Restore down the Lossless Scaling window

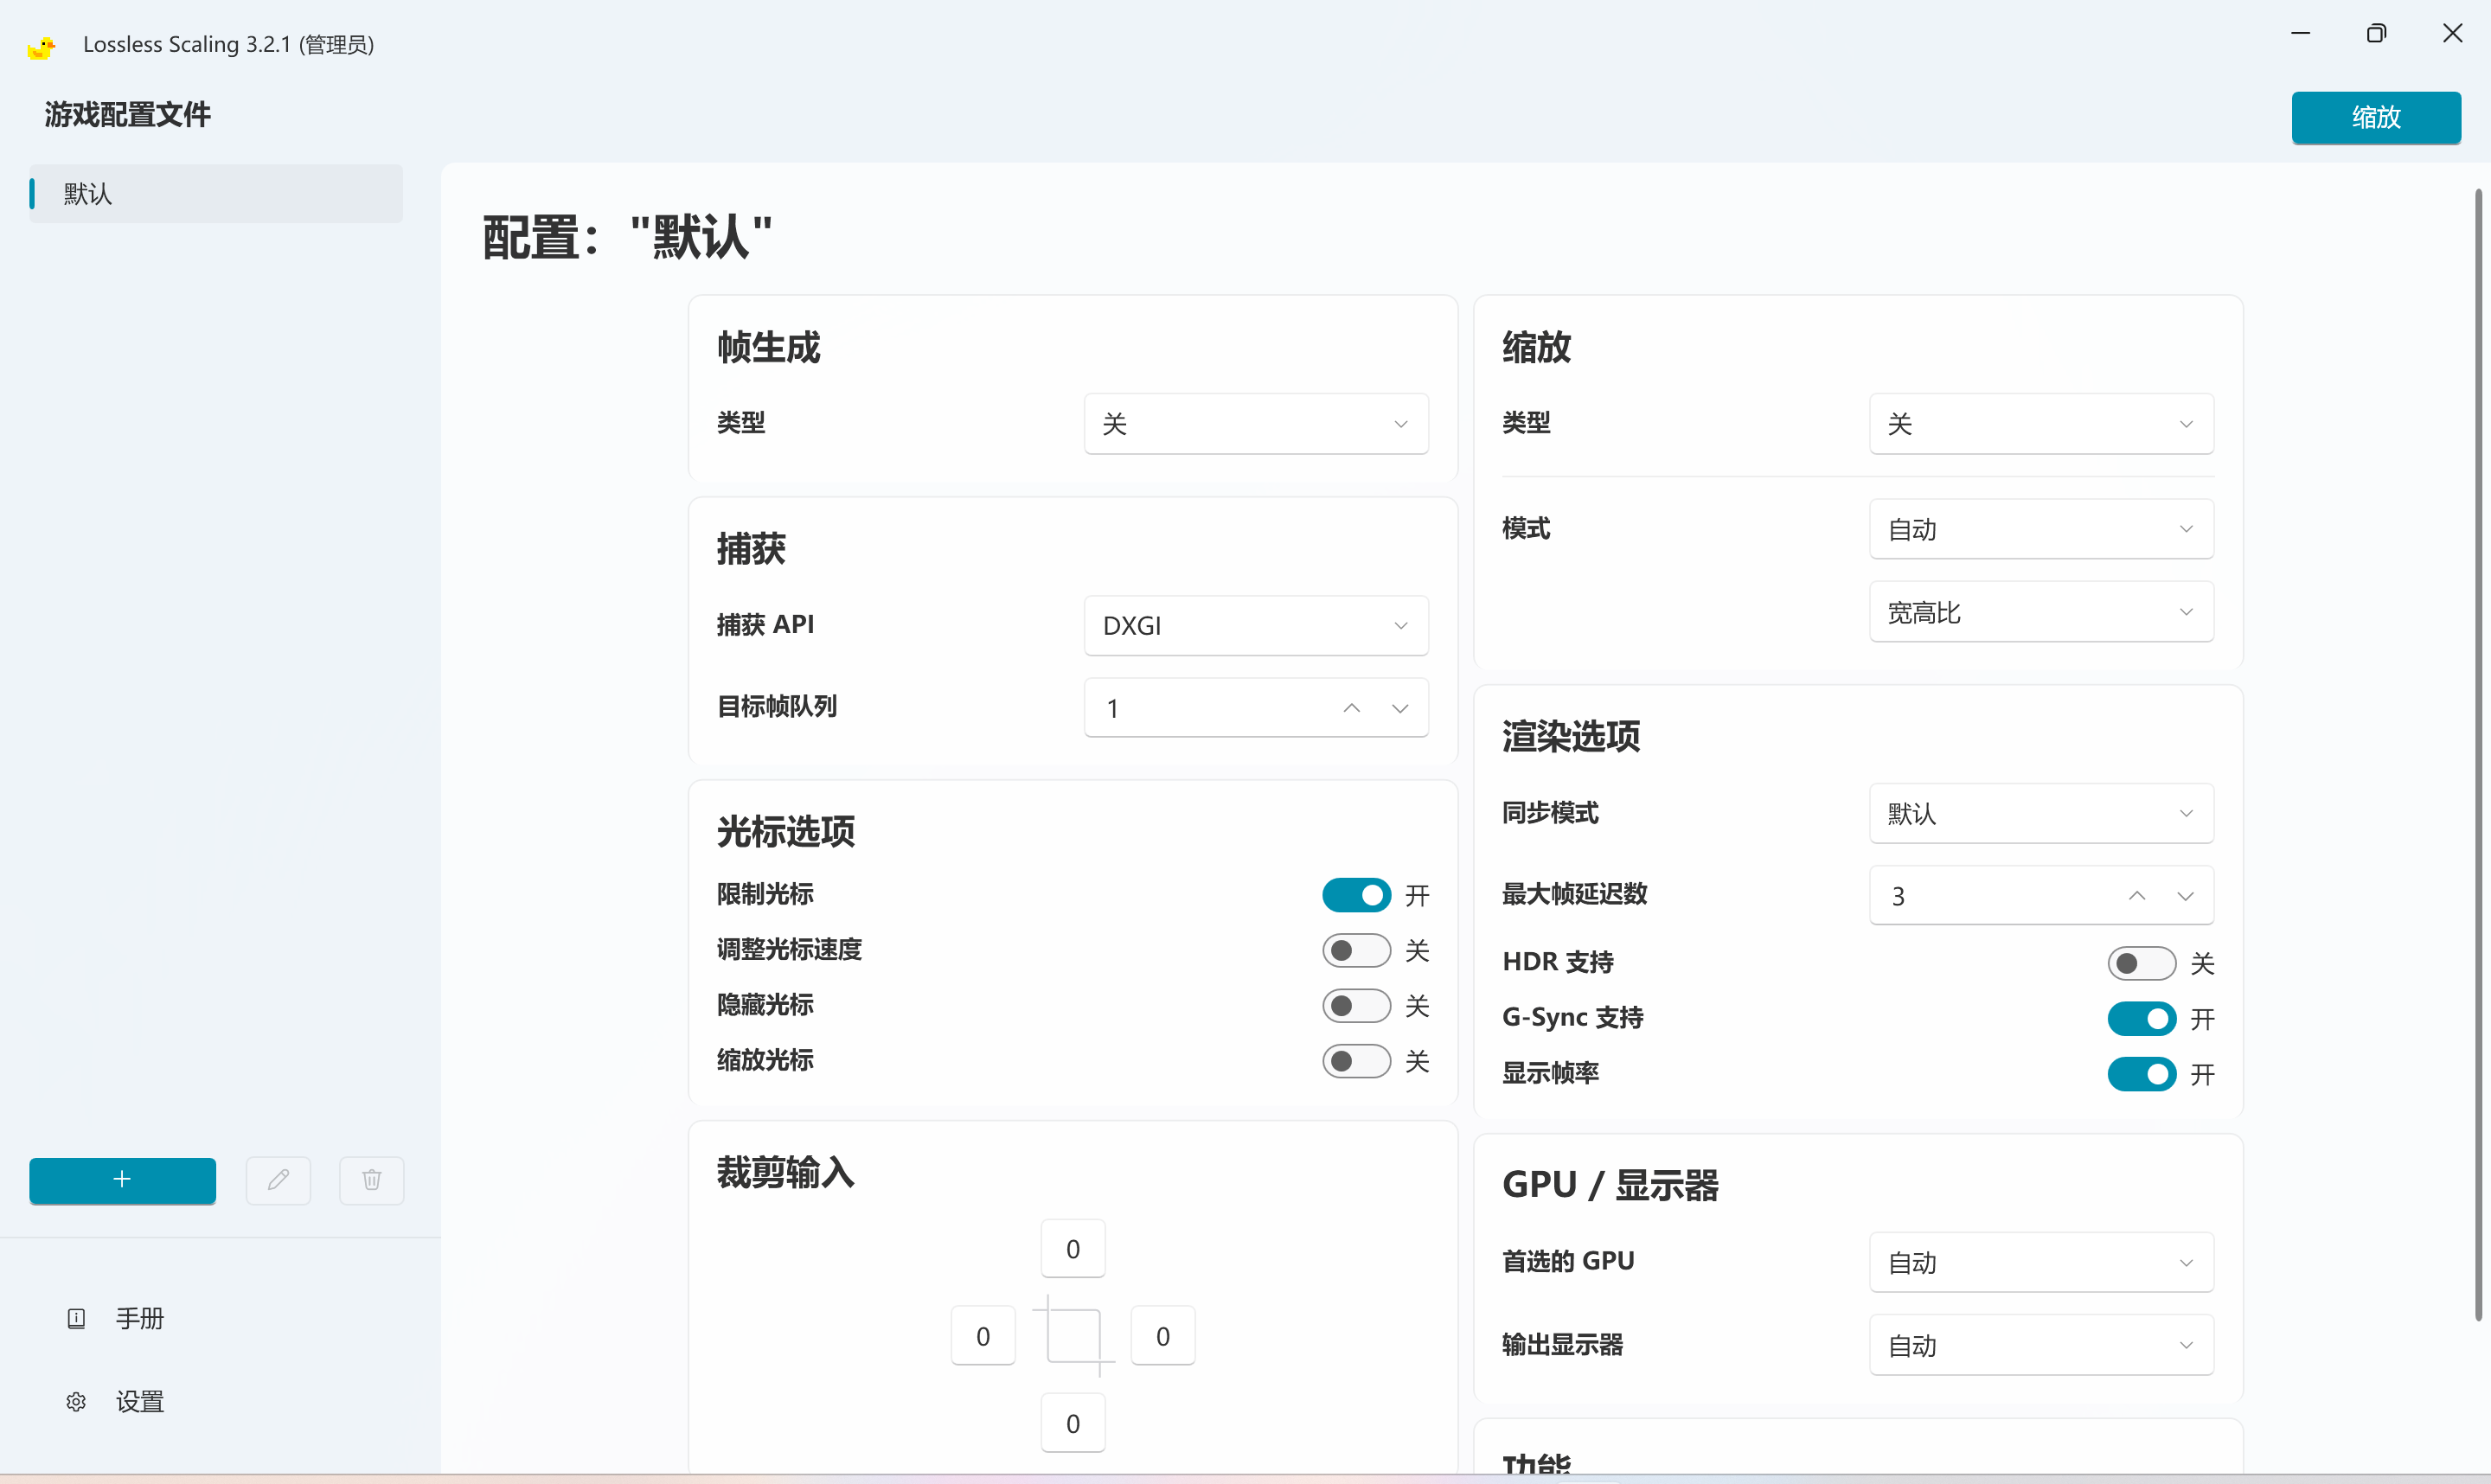coord(2376,33)
